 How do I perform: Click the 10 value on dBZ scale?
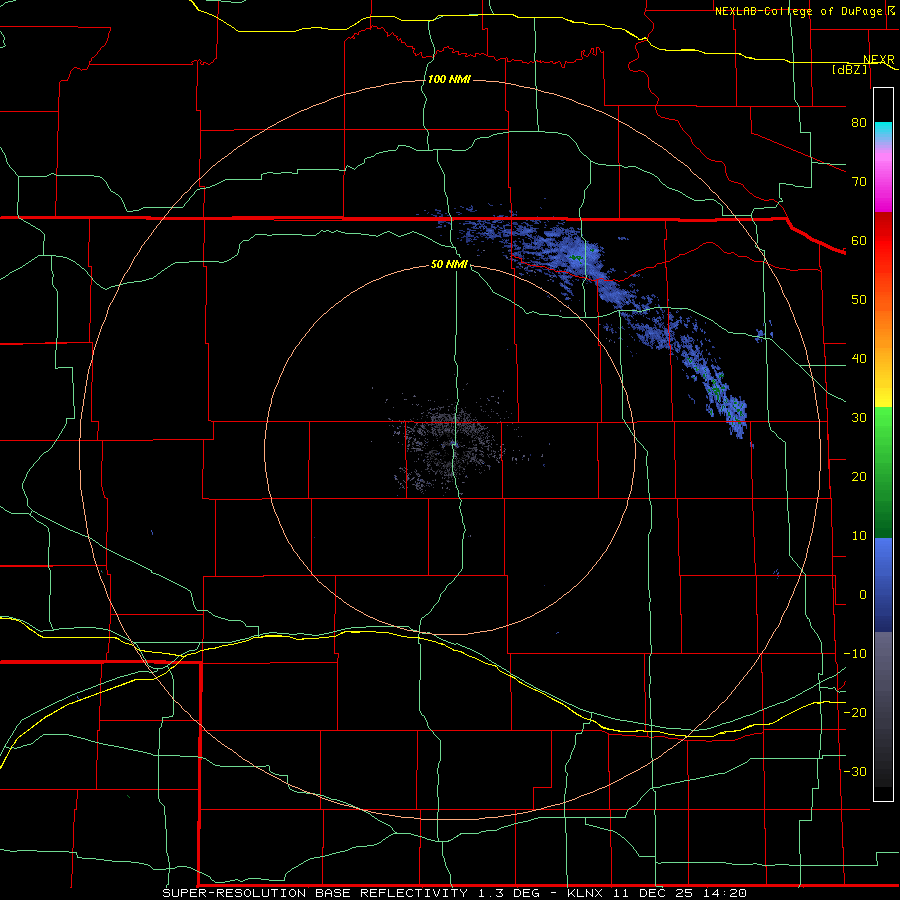[859, 536]
